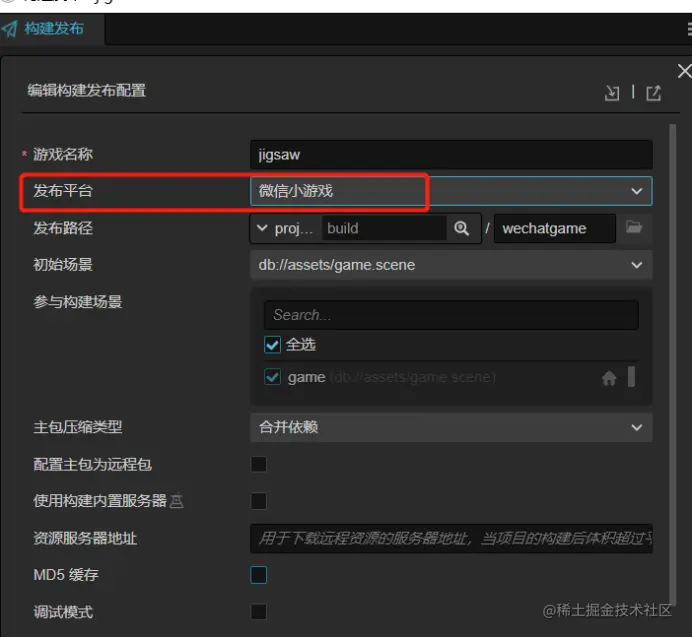Viewport: 692px width, 638px height.
Task: Close the build config panel
Action: tap(684, 71)
